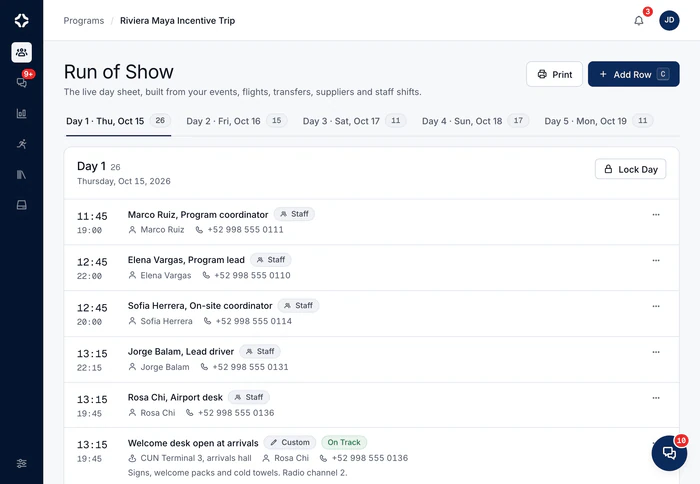Screen dimensions: 700x484
Task: Click person icon beside Elena Vargas name
Action: [132, 275]
